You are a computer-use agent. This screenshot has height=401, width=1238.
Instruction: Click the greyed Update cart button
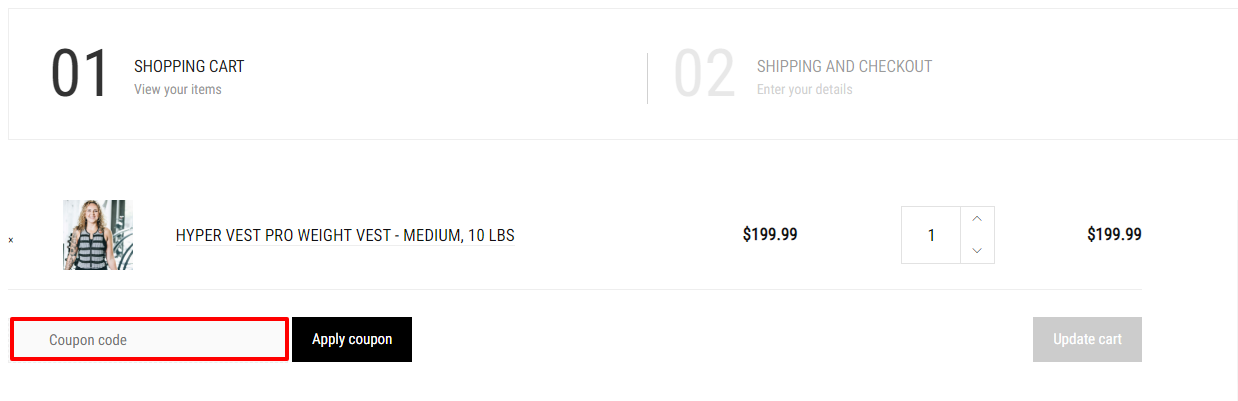point(1087,340)
